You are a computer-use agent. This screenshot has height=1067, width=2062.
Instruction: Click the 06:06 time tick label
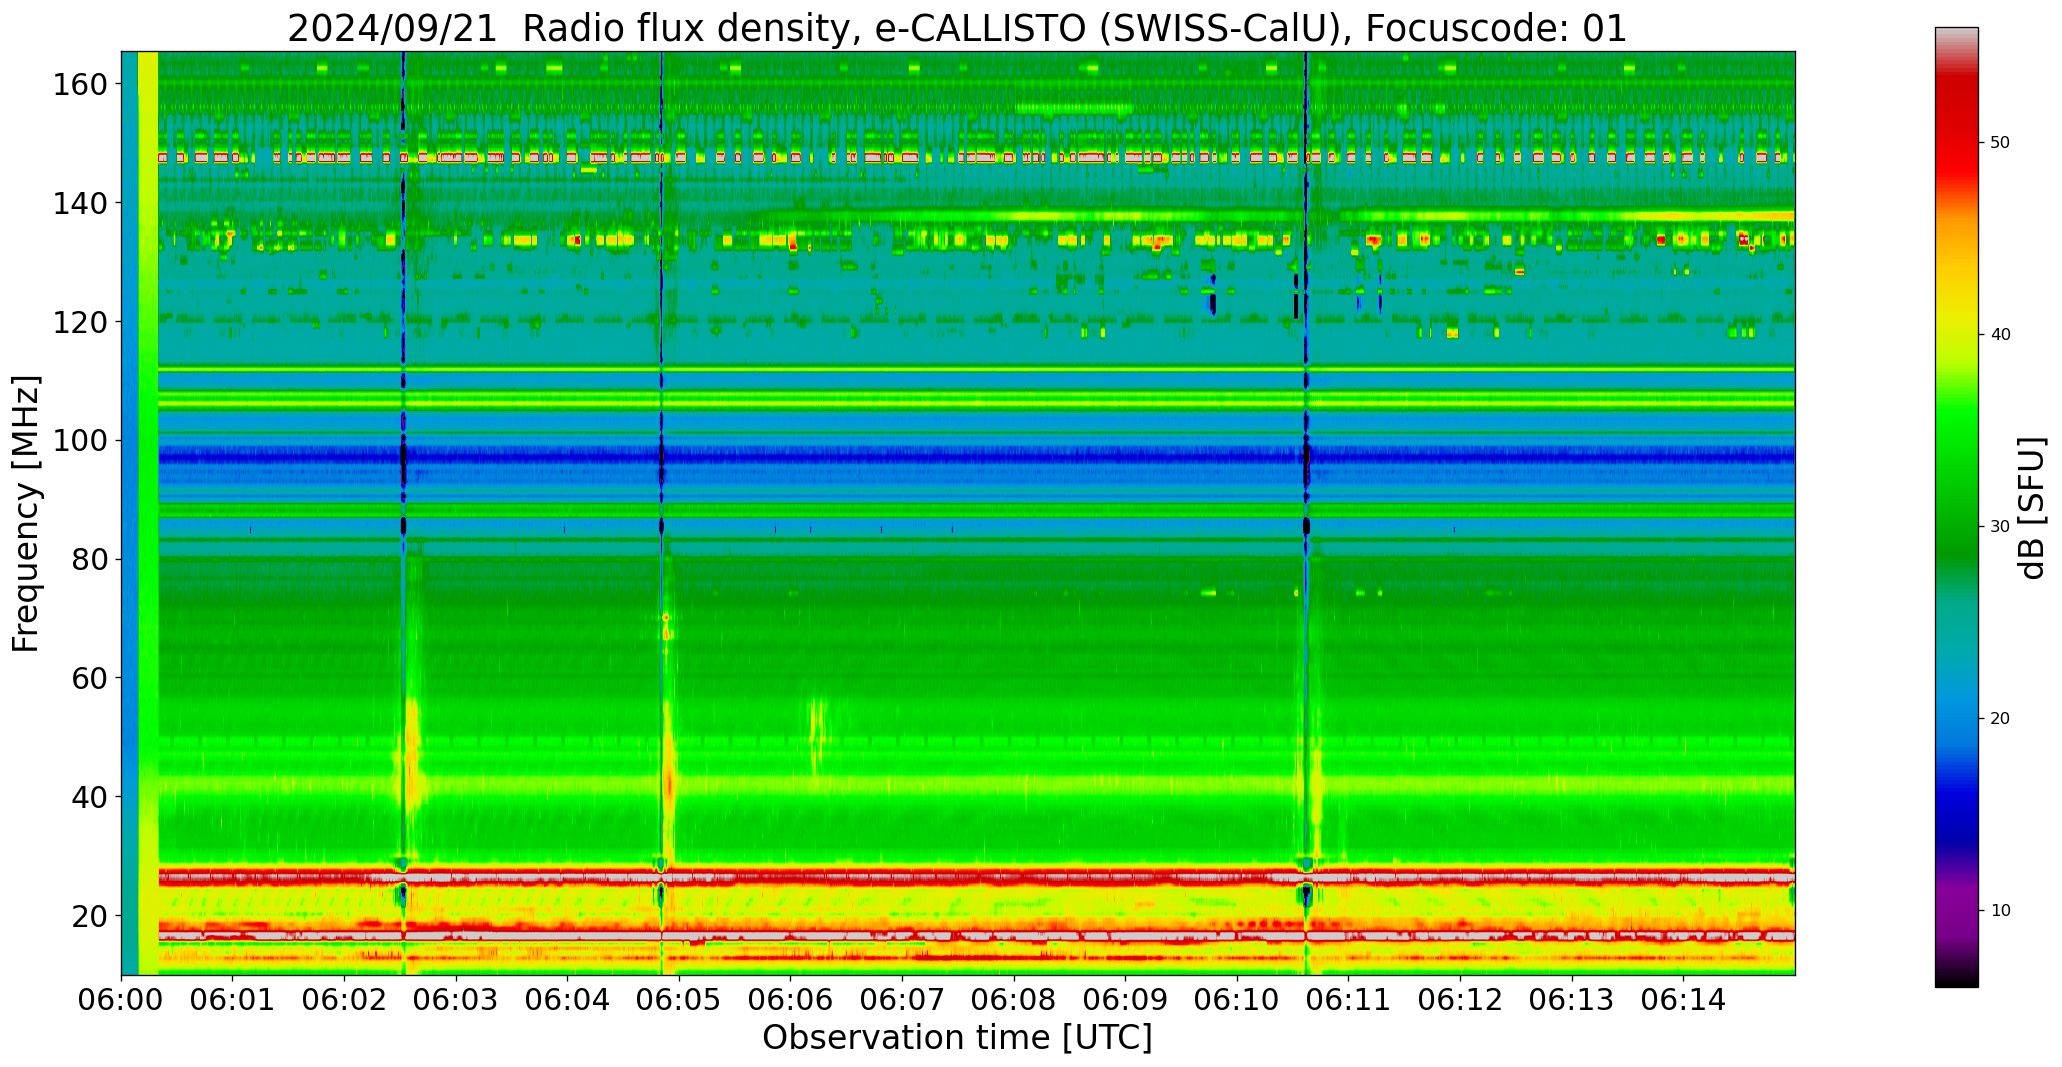(791, 999)
